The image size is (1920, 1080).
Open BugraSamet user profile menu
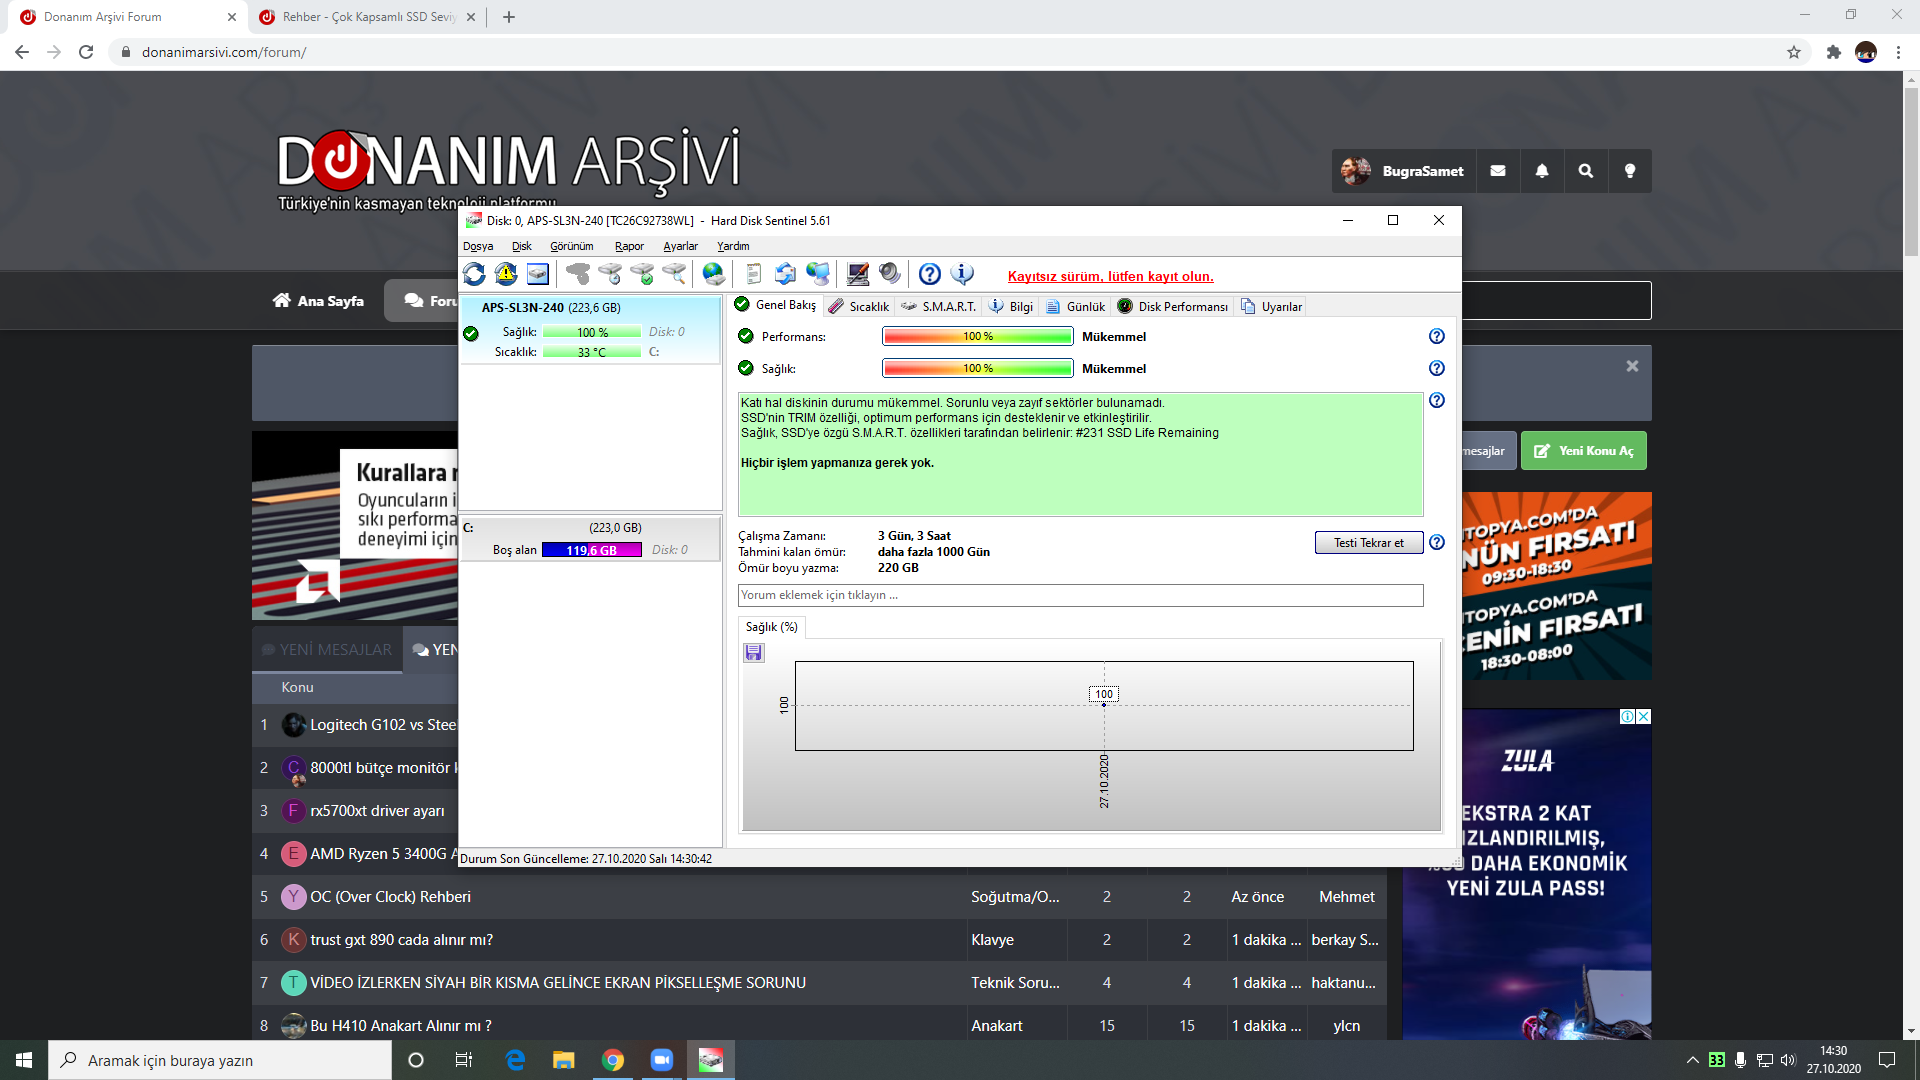tap(1403, 171)
